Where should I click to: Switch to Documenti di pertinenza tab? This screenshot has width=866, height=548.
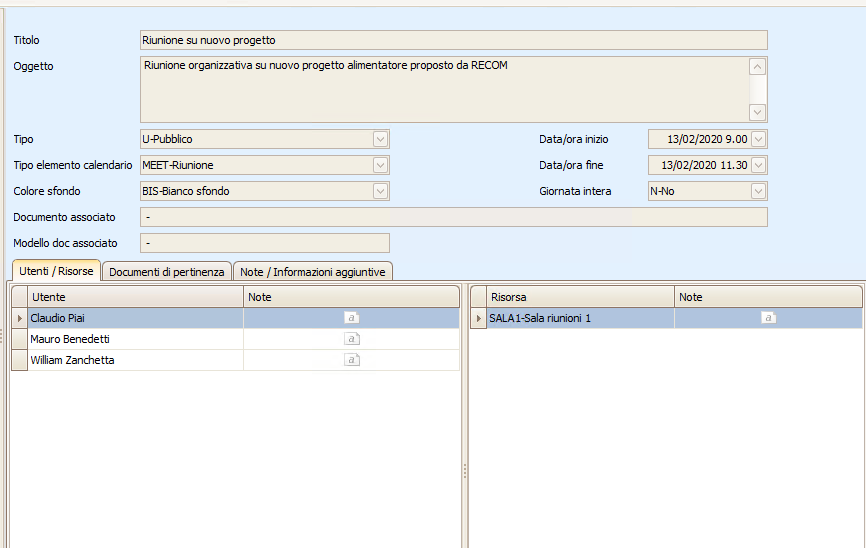(167, 272)
